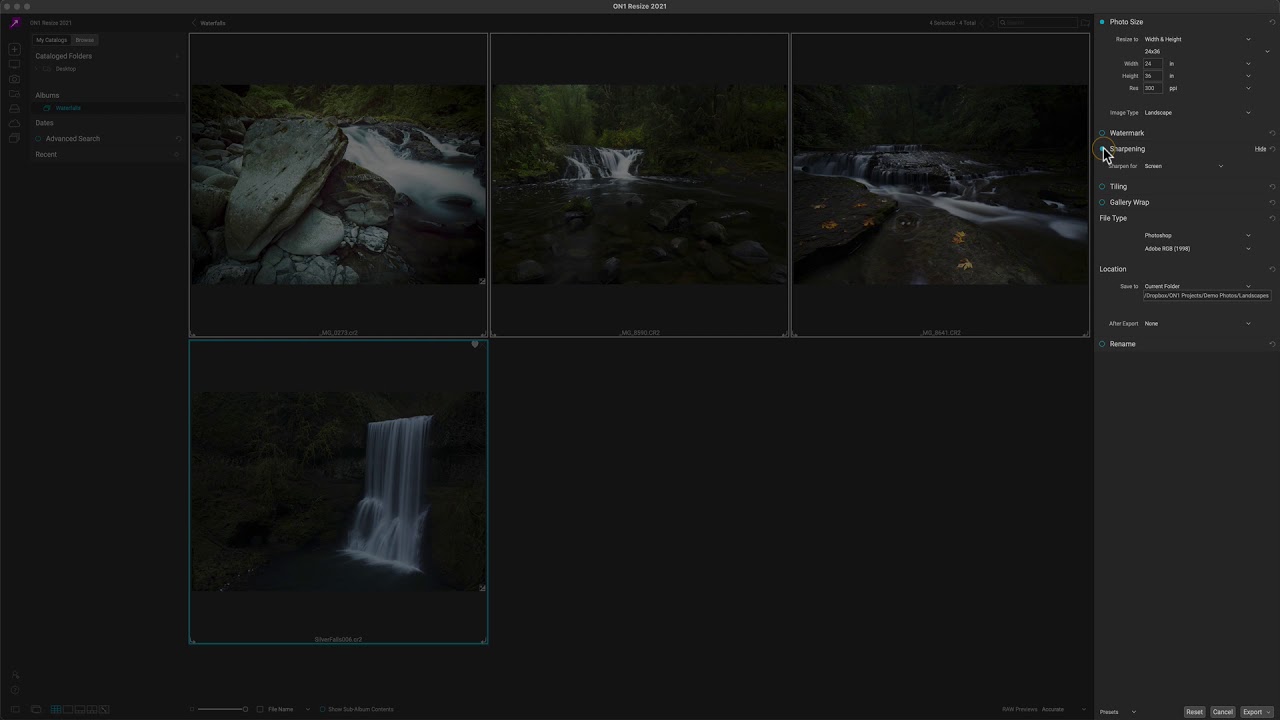Open the Dates section
The width and height of the screenshot is (1280, 720).
[45, 123]
